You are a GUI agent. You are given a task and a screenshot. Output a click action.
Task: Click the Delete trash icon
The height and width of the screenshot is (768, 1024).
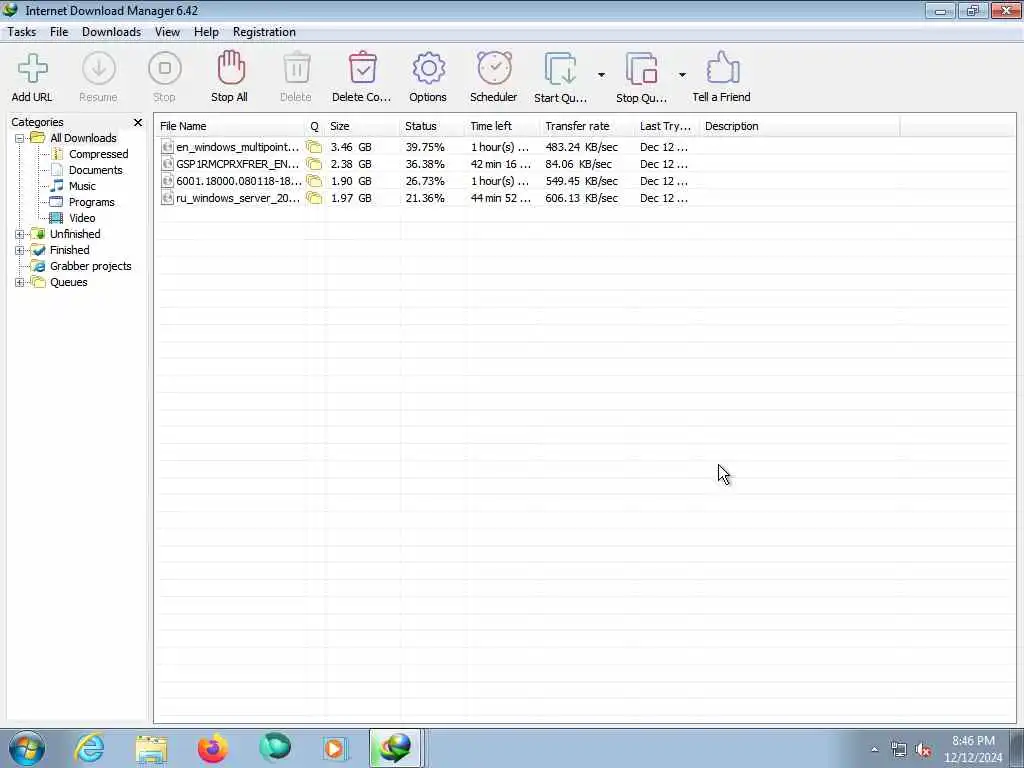[296, 68]
